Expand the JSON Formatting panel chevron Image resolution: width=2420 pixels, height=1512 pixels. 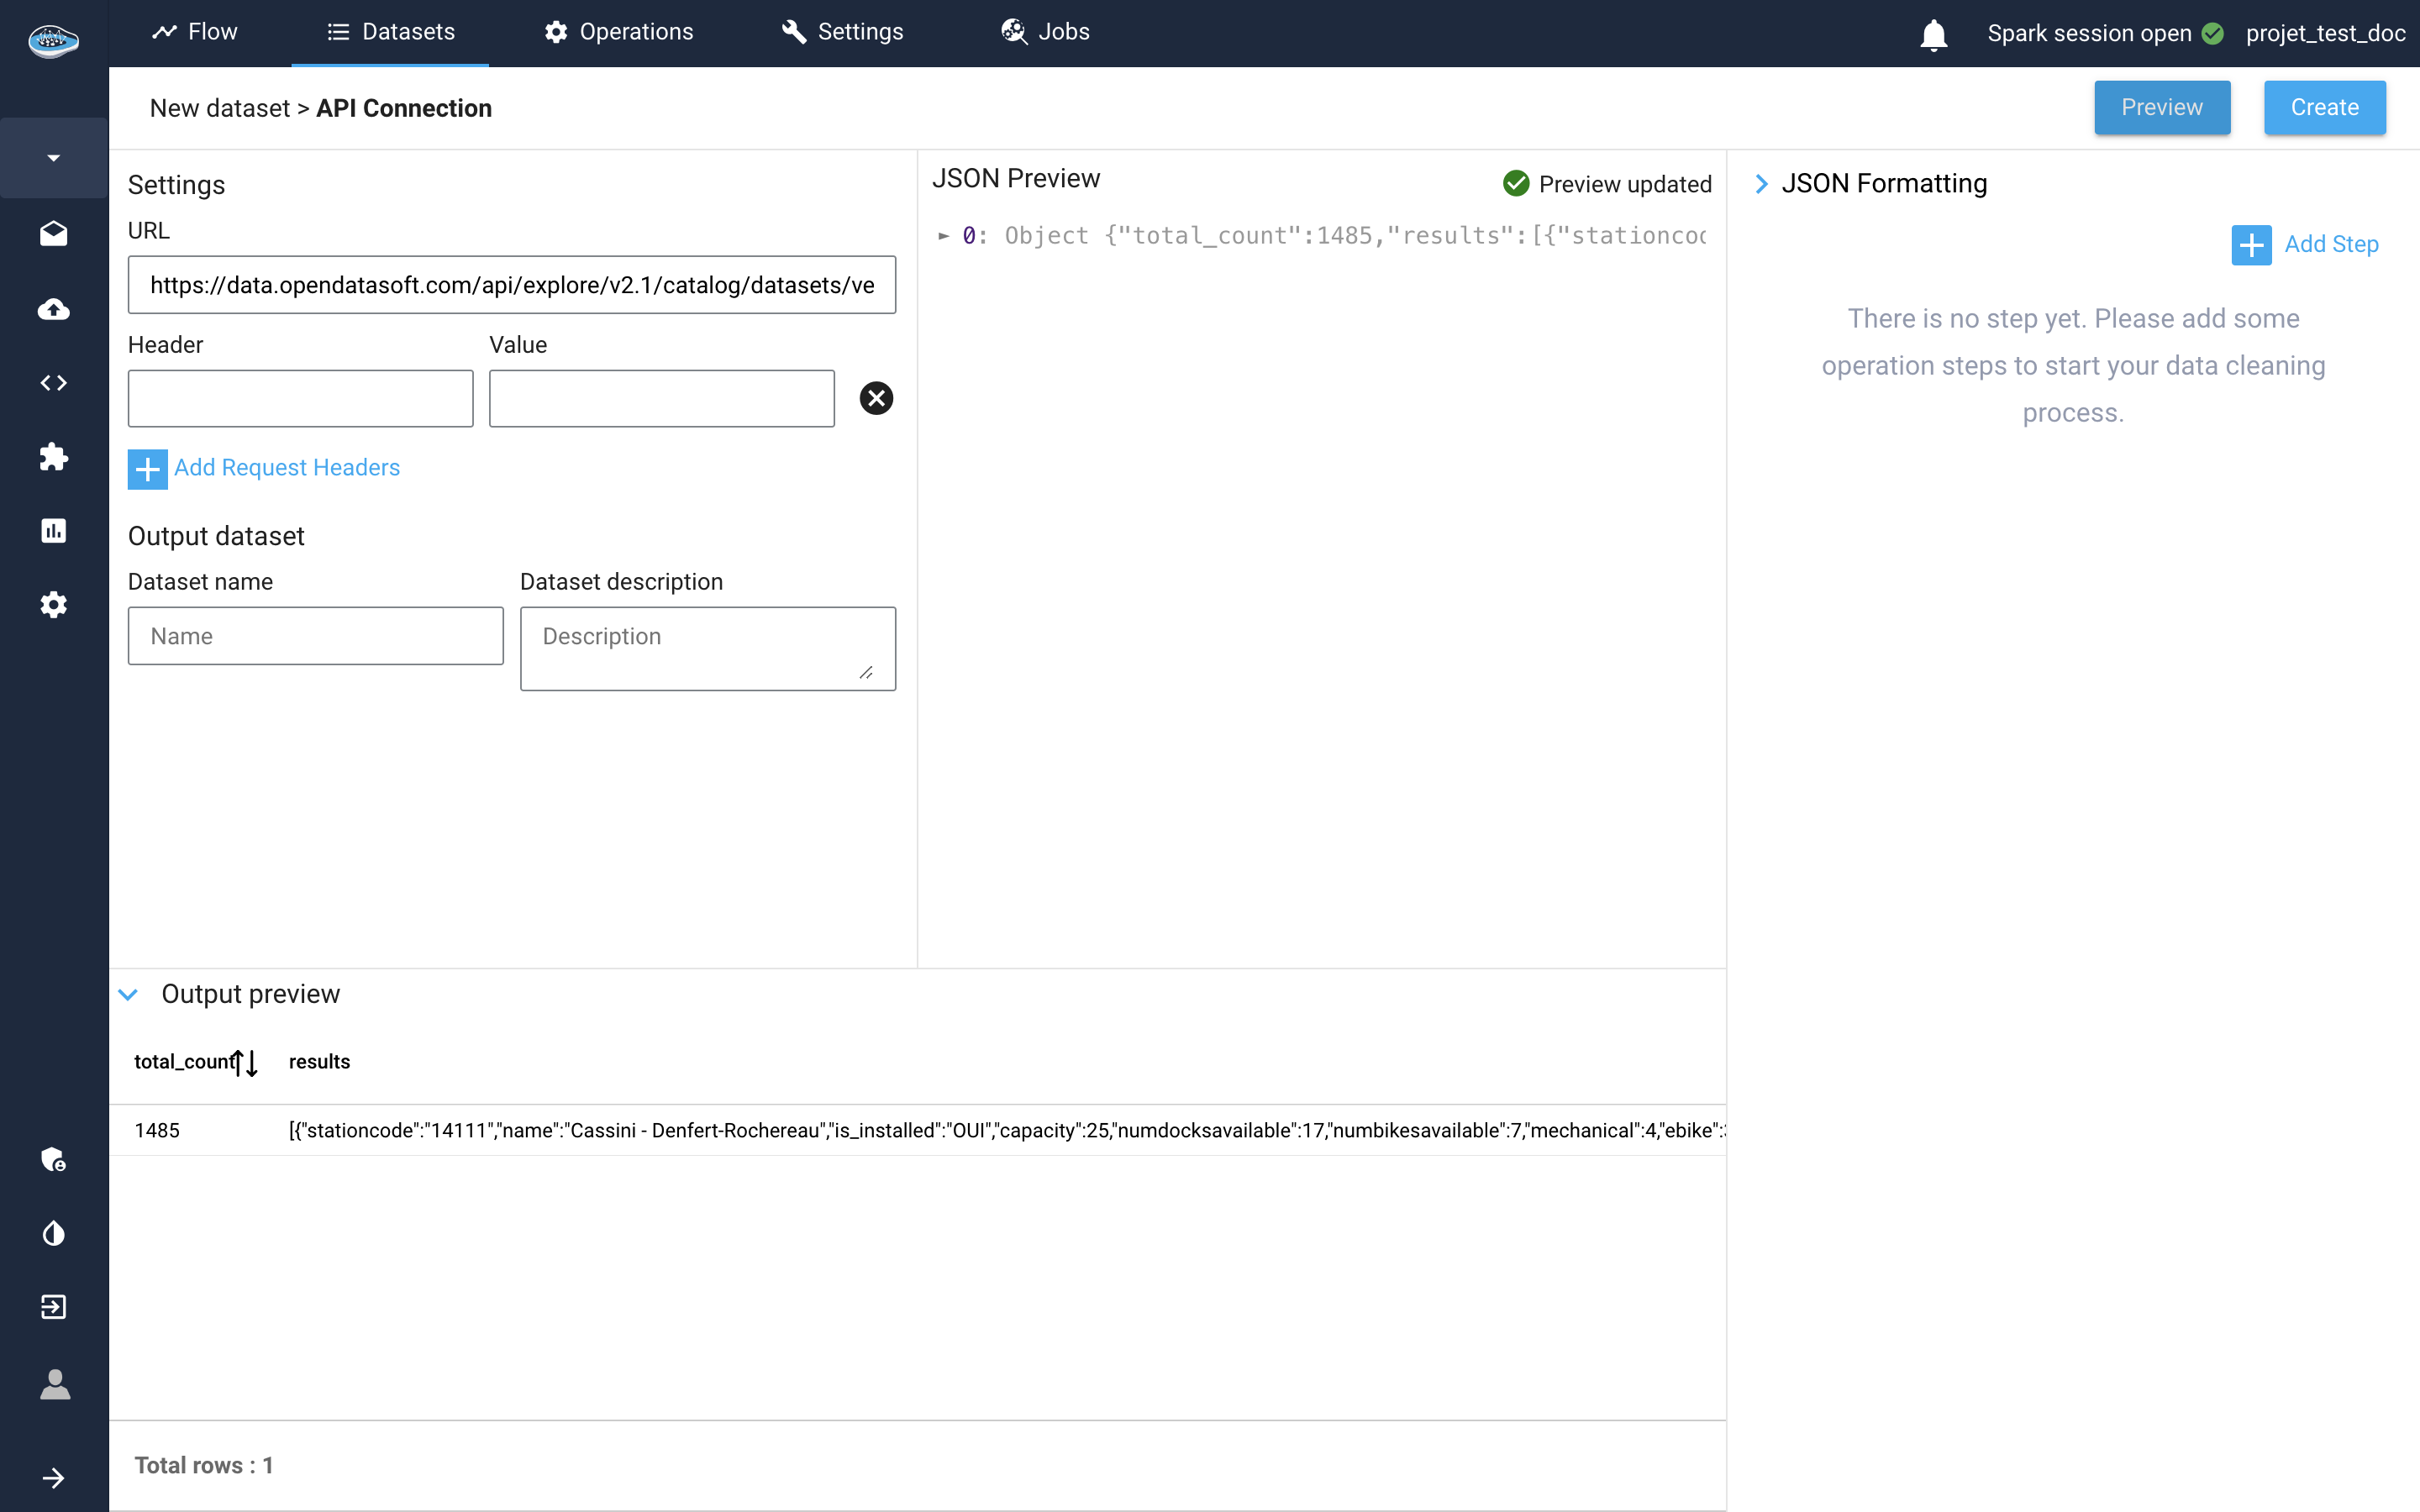1761,184
